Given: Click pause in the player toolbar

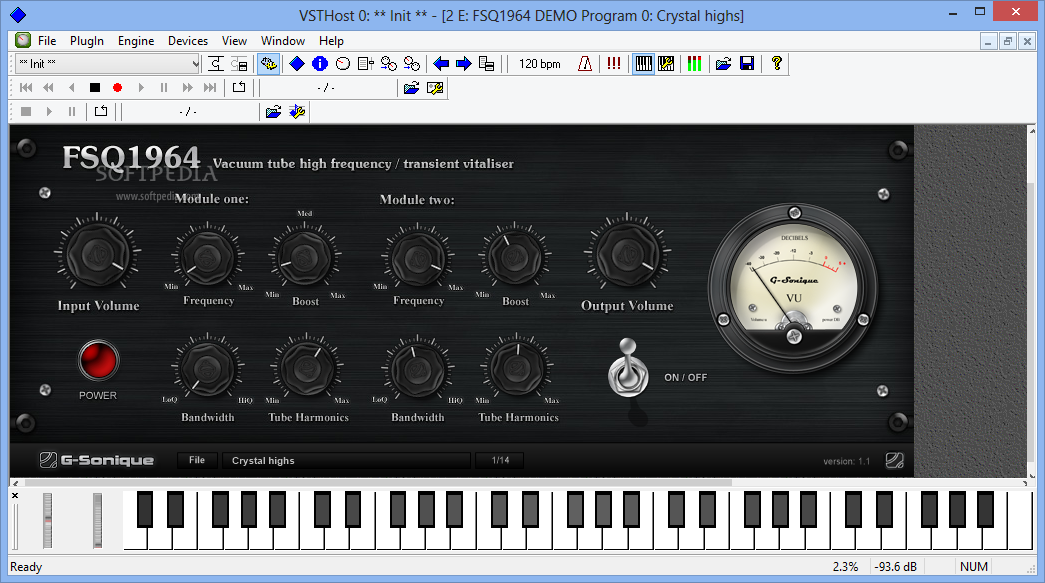Looking at the screenshot, I should click(x=164, y=87).
